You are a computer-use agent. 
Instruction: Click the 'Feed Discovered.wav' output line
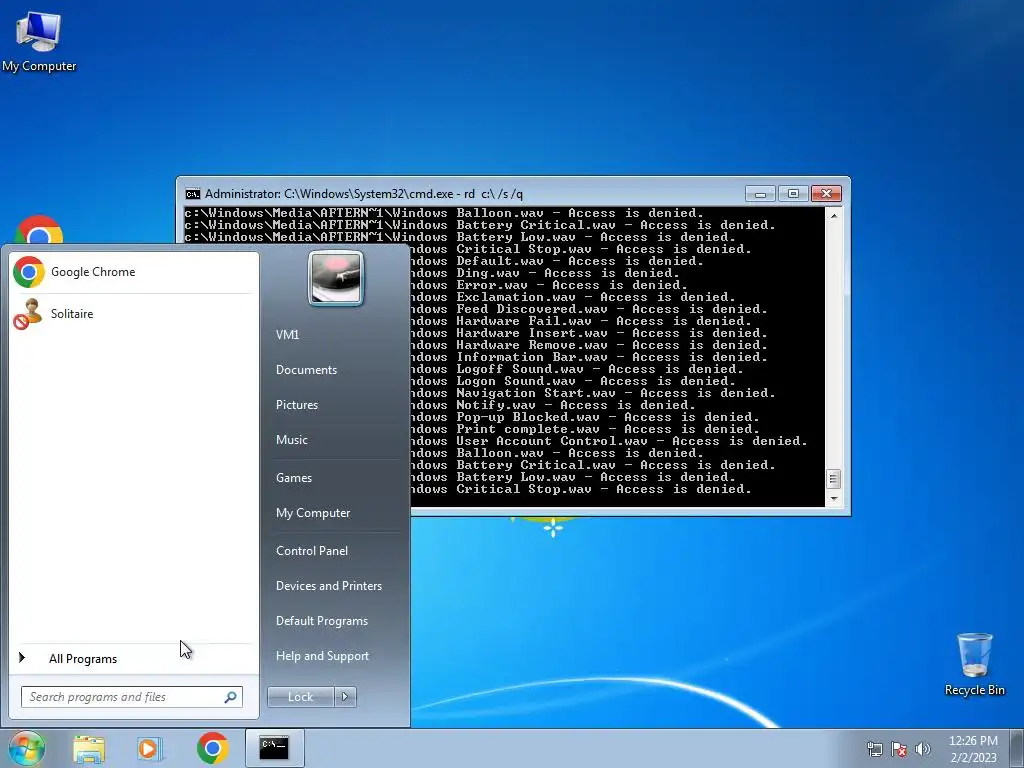point(589,309)
